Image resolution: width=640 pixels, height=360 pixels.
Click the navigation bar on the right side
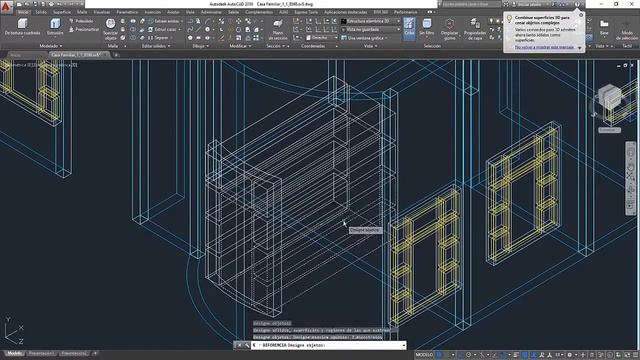[631, 178]
